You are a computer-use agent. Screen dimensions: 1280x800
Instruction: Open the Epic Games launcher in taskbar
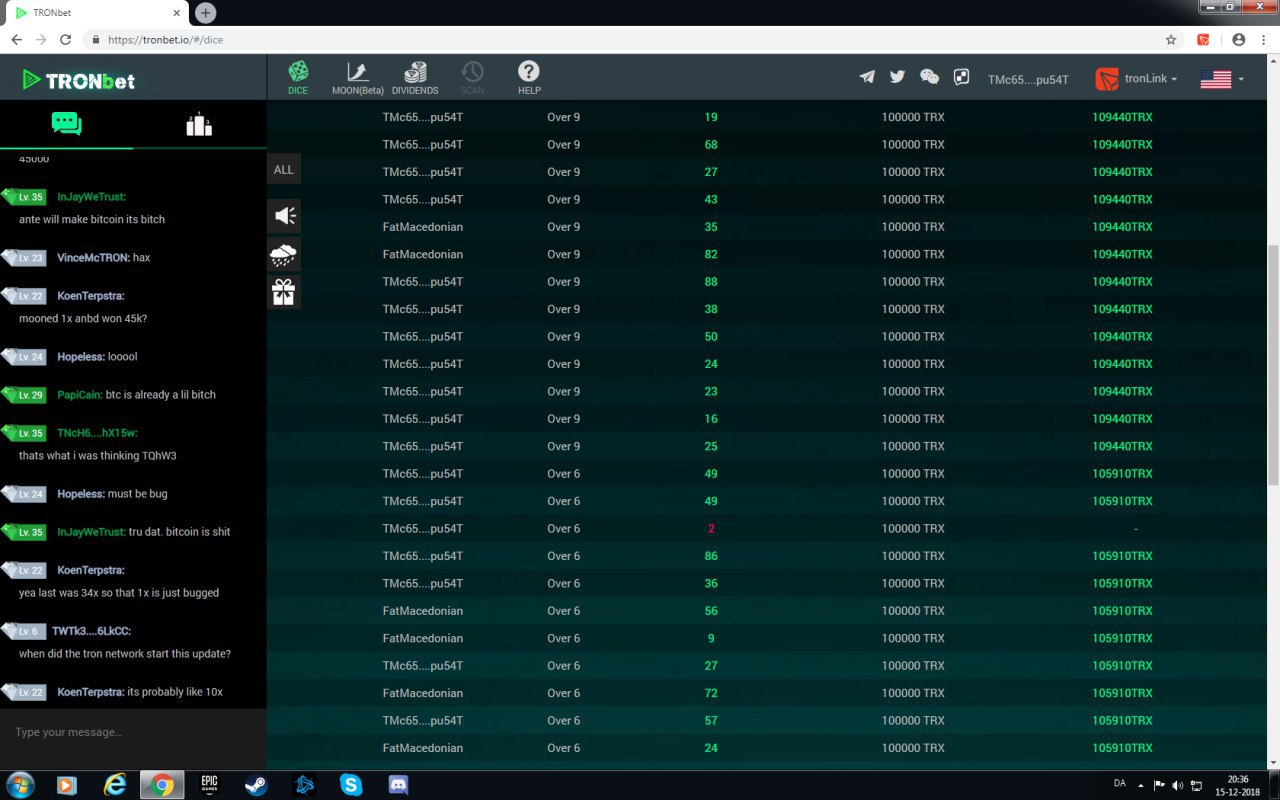pos(209,785)
